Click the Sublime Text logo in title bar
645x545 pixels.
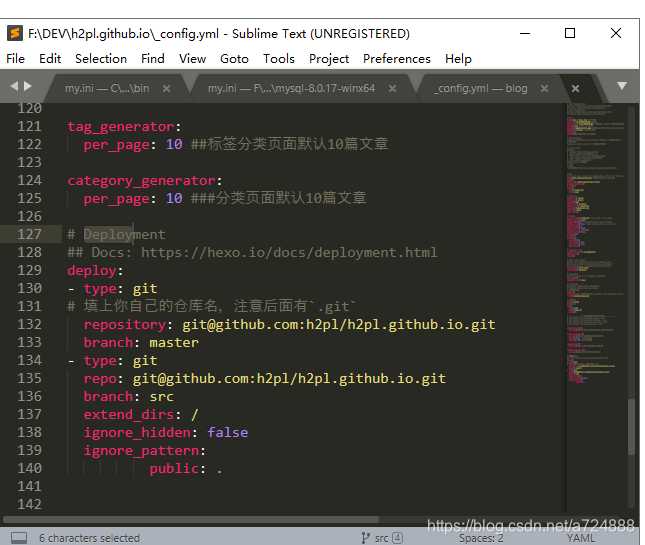point(15,33)
